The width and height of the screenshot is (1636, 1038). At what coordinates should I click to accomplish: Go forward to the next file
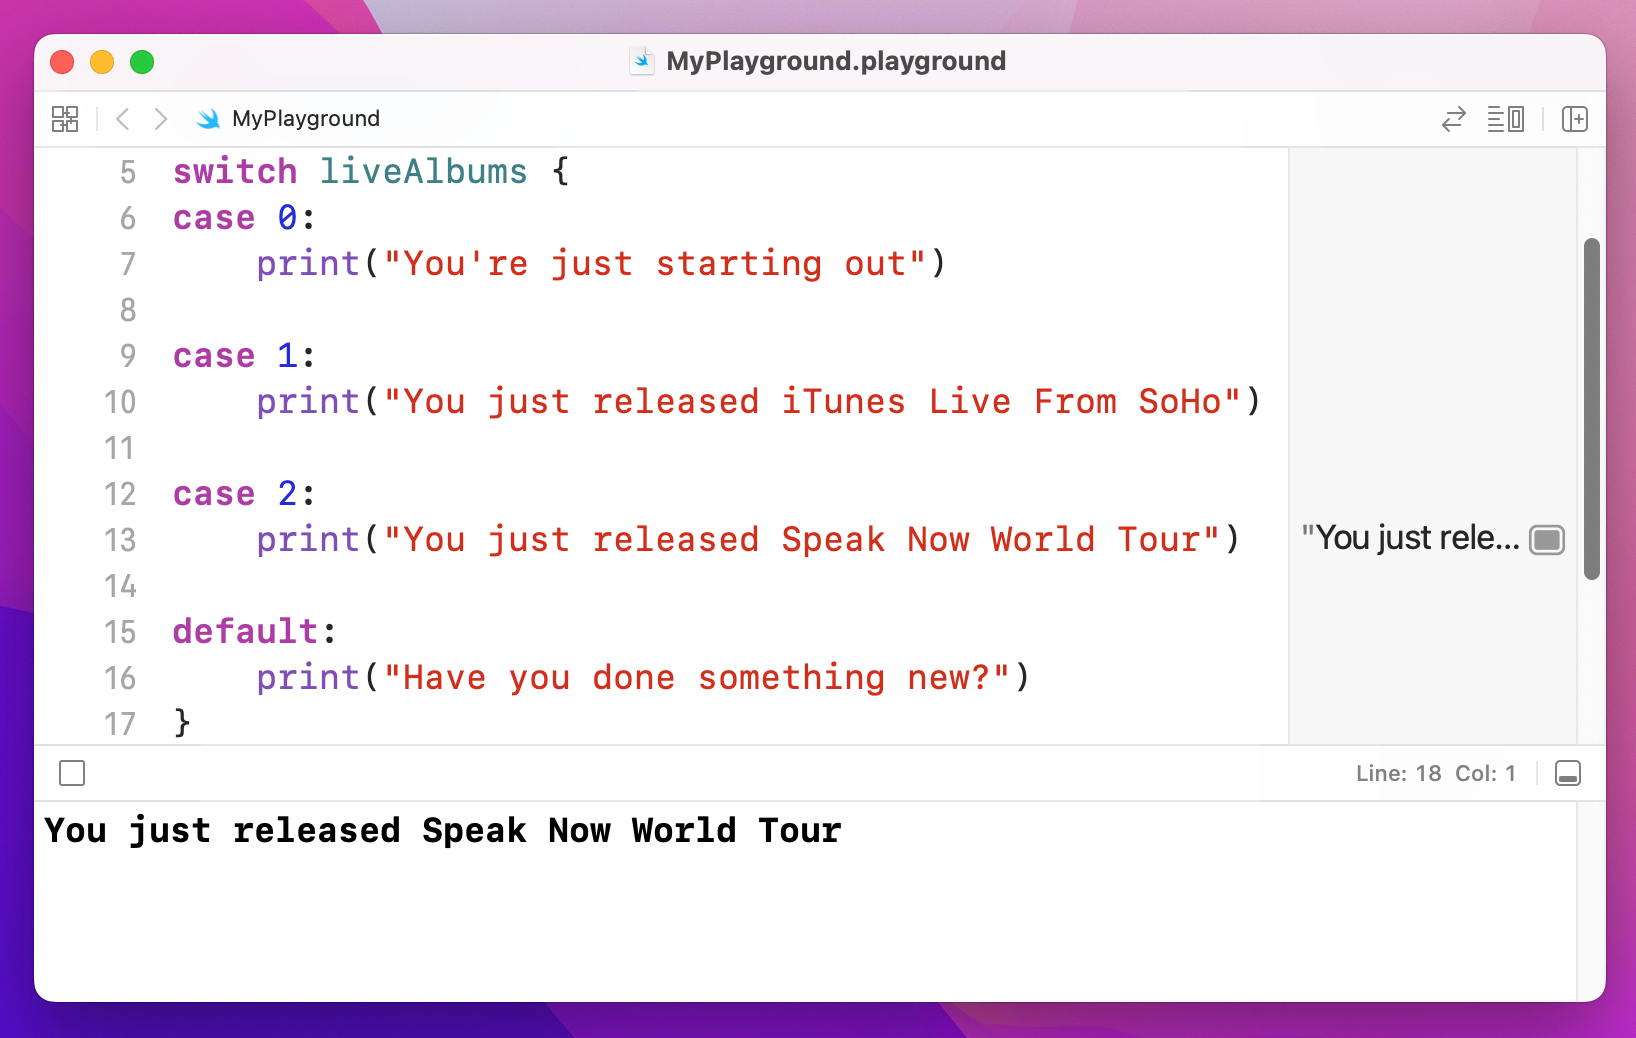[x=160, y=119]
